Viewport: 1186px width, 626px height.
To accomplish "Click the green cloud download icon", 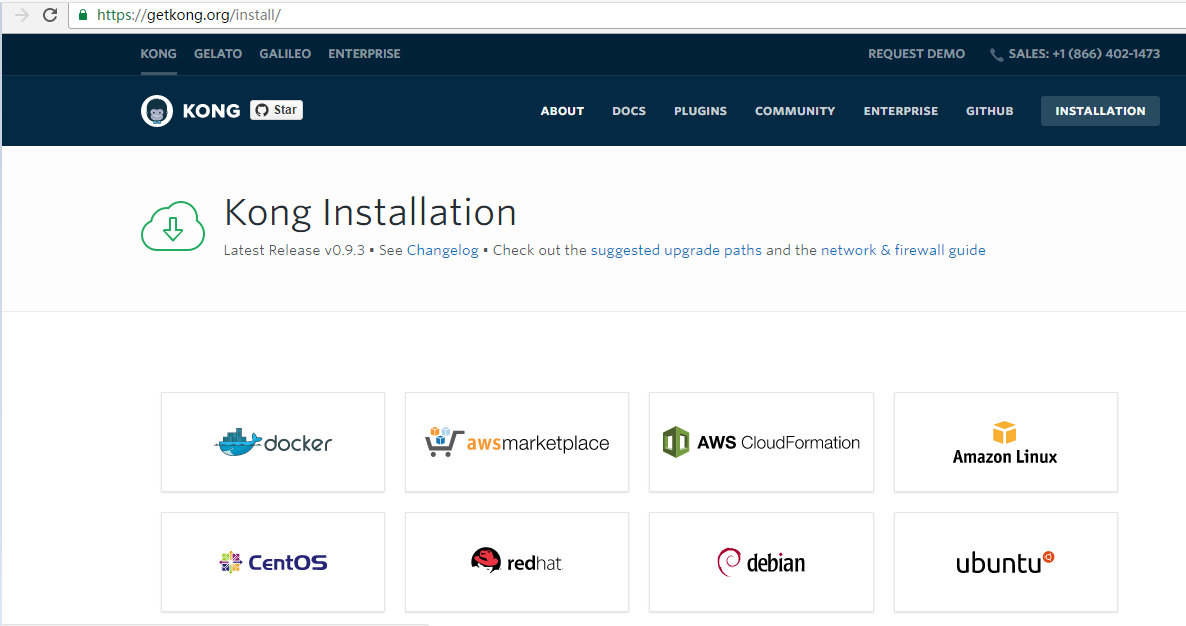I will tap(172, 225).
